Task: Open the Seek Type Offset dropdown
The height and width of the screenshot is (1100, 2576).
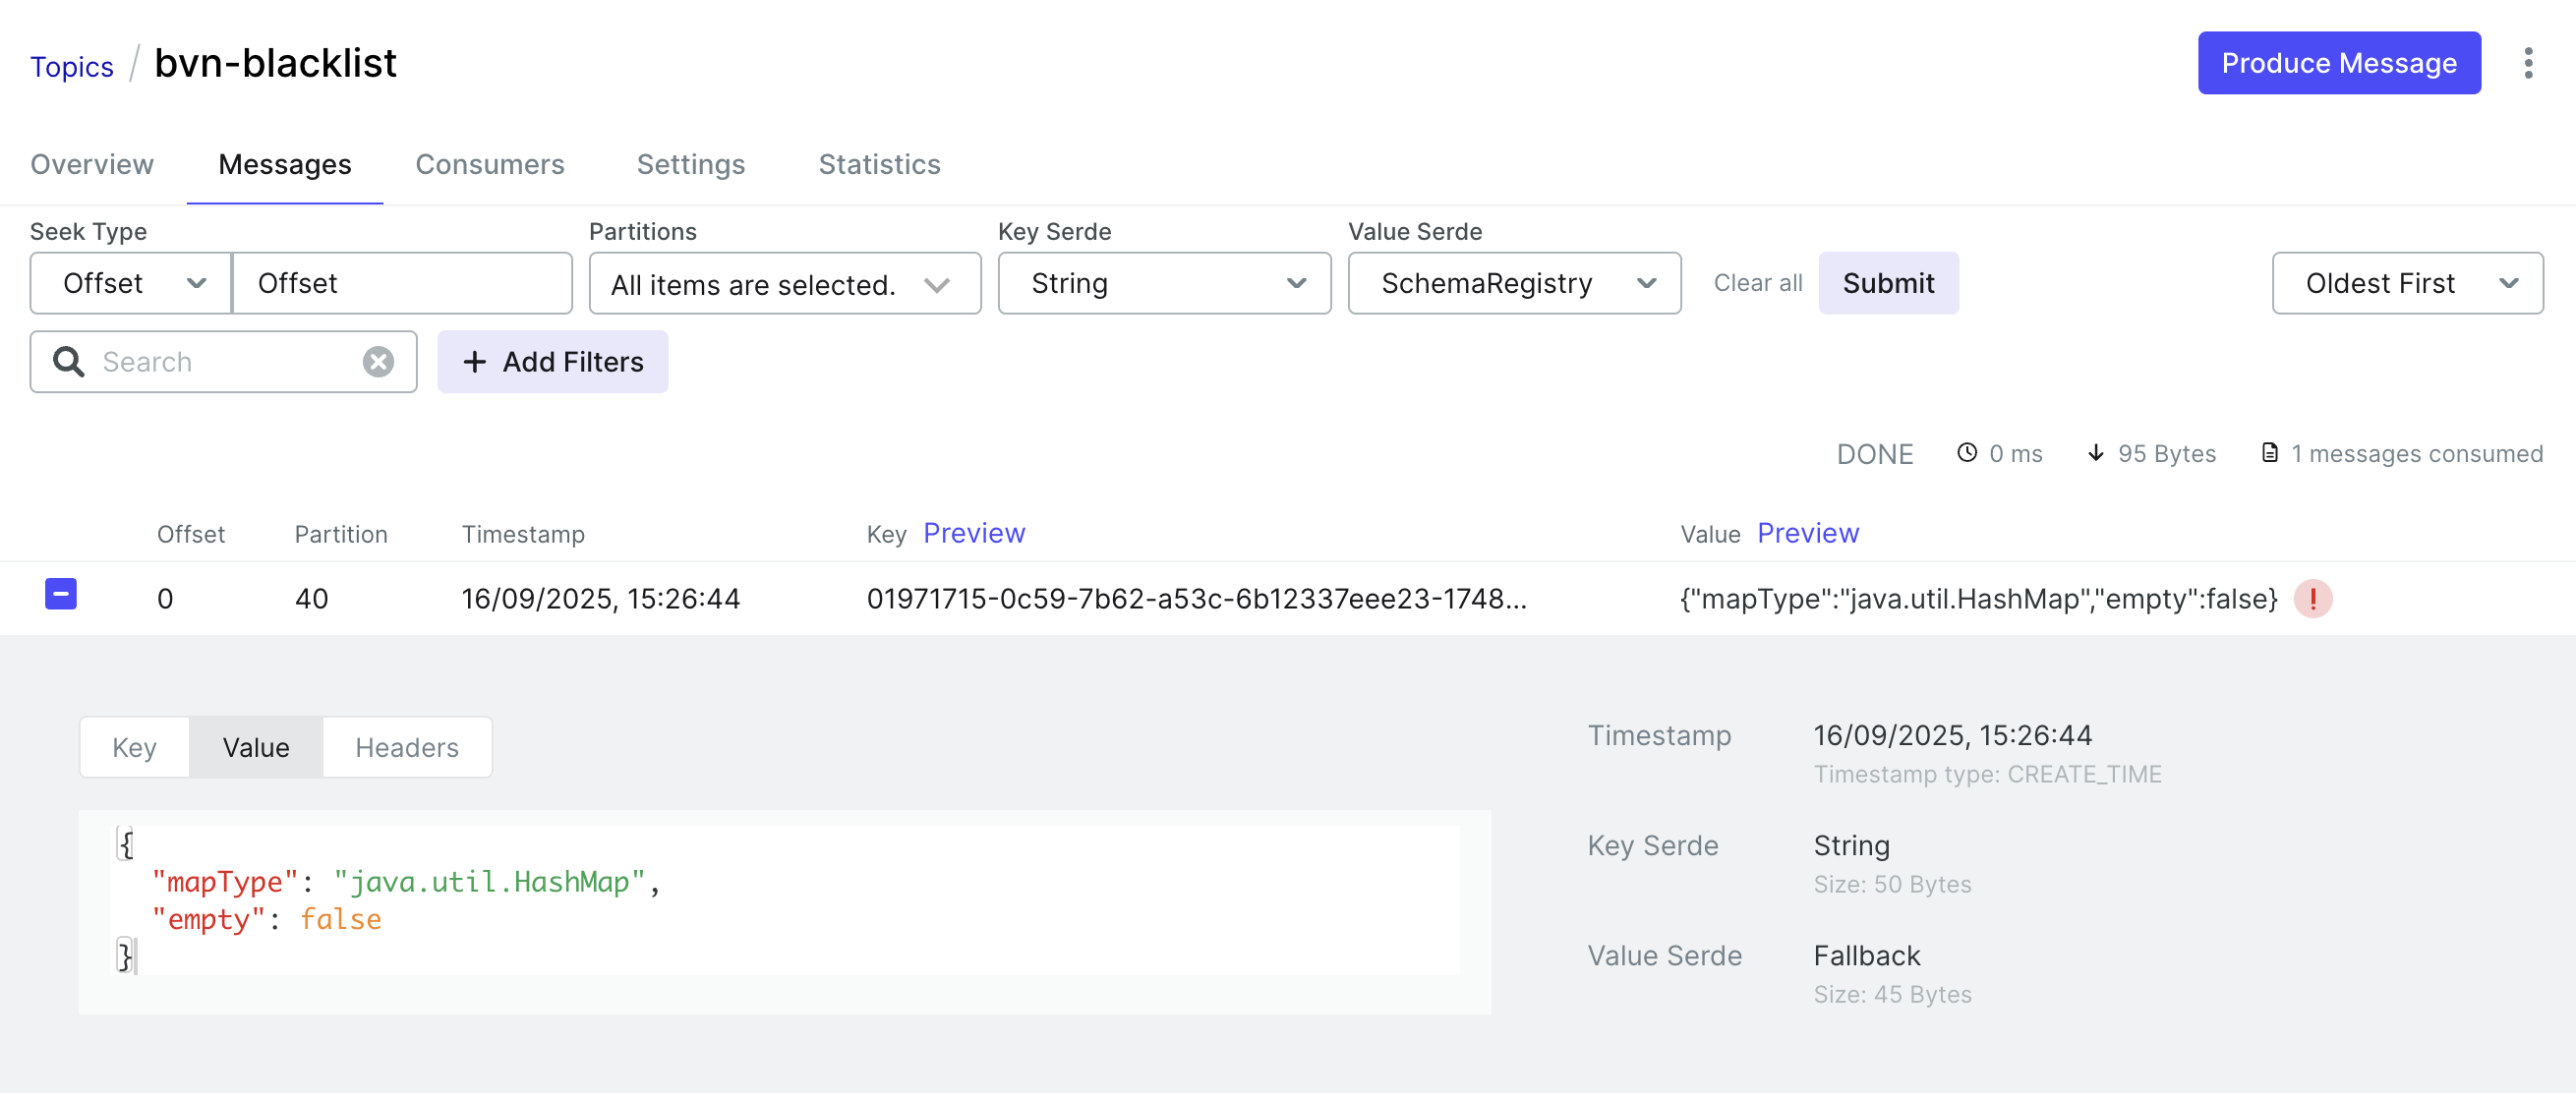Action: click(131, 283)
